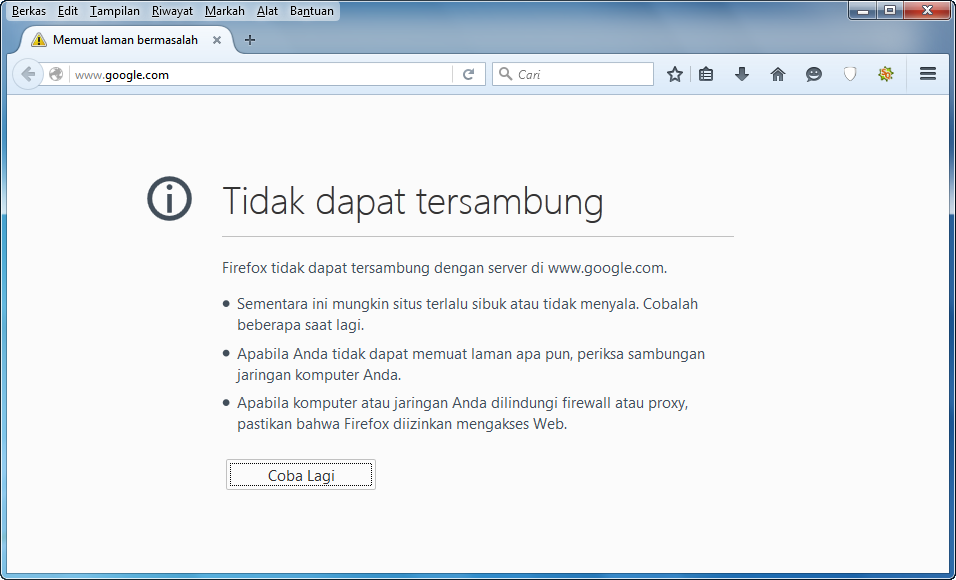Click the info circle icon beside the heading
Screen dimensions: 956x580
click(169, 198)
